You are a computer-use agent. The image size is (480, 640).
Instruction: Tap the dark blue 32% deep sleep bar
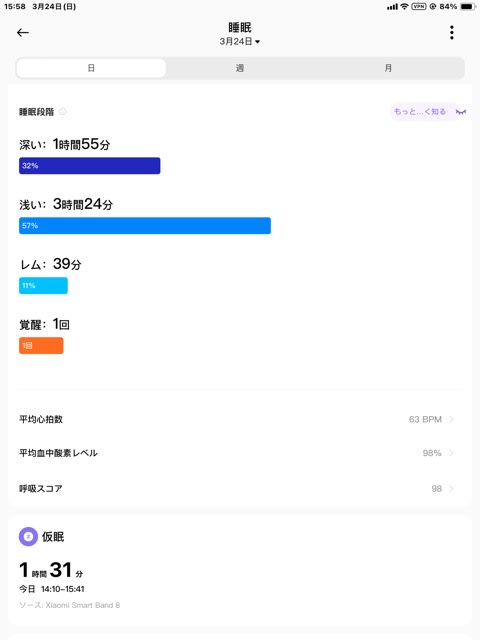tap(89, 166)
